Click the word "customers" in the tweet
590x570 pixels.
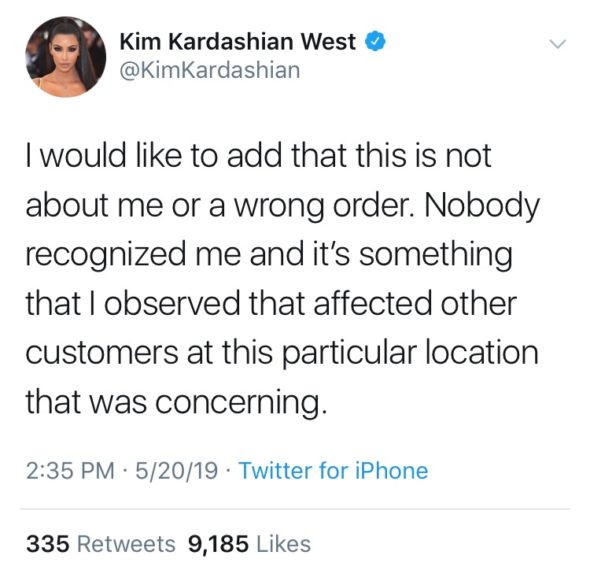(102, 353)
